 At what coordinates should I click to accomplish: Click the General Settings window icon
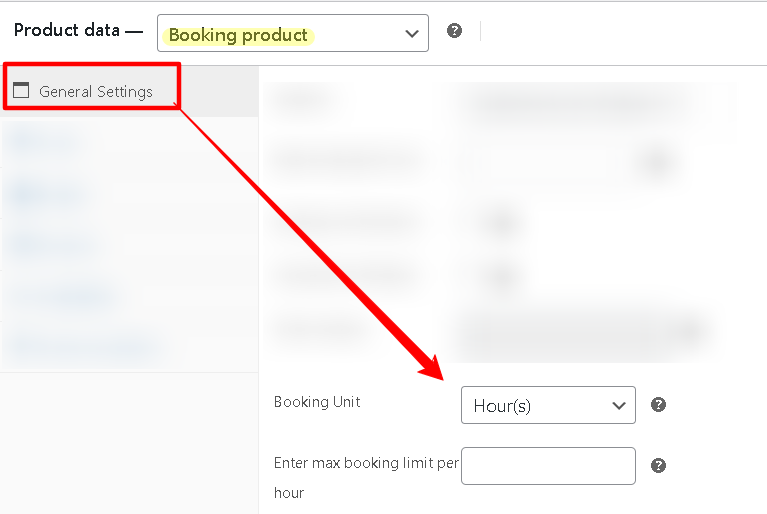point(21,90)
